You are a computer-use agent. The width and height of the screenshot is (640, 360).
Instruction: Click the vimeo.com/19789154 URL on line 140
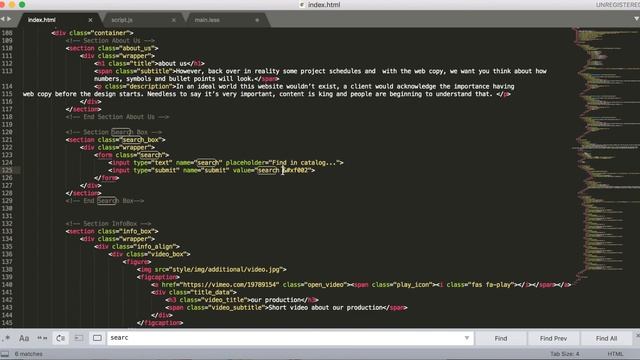click(x=230, y=284)
